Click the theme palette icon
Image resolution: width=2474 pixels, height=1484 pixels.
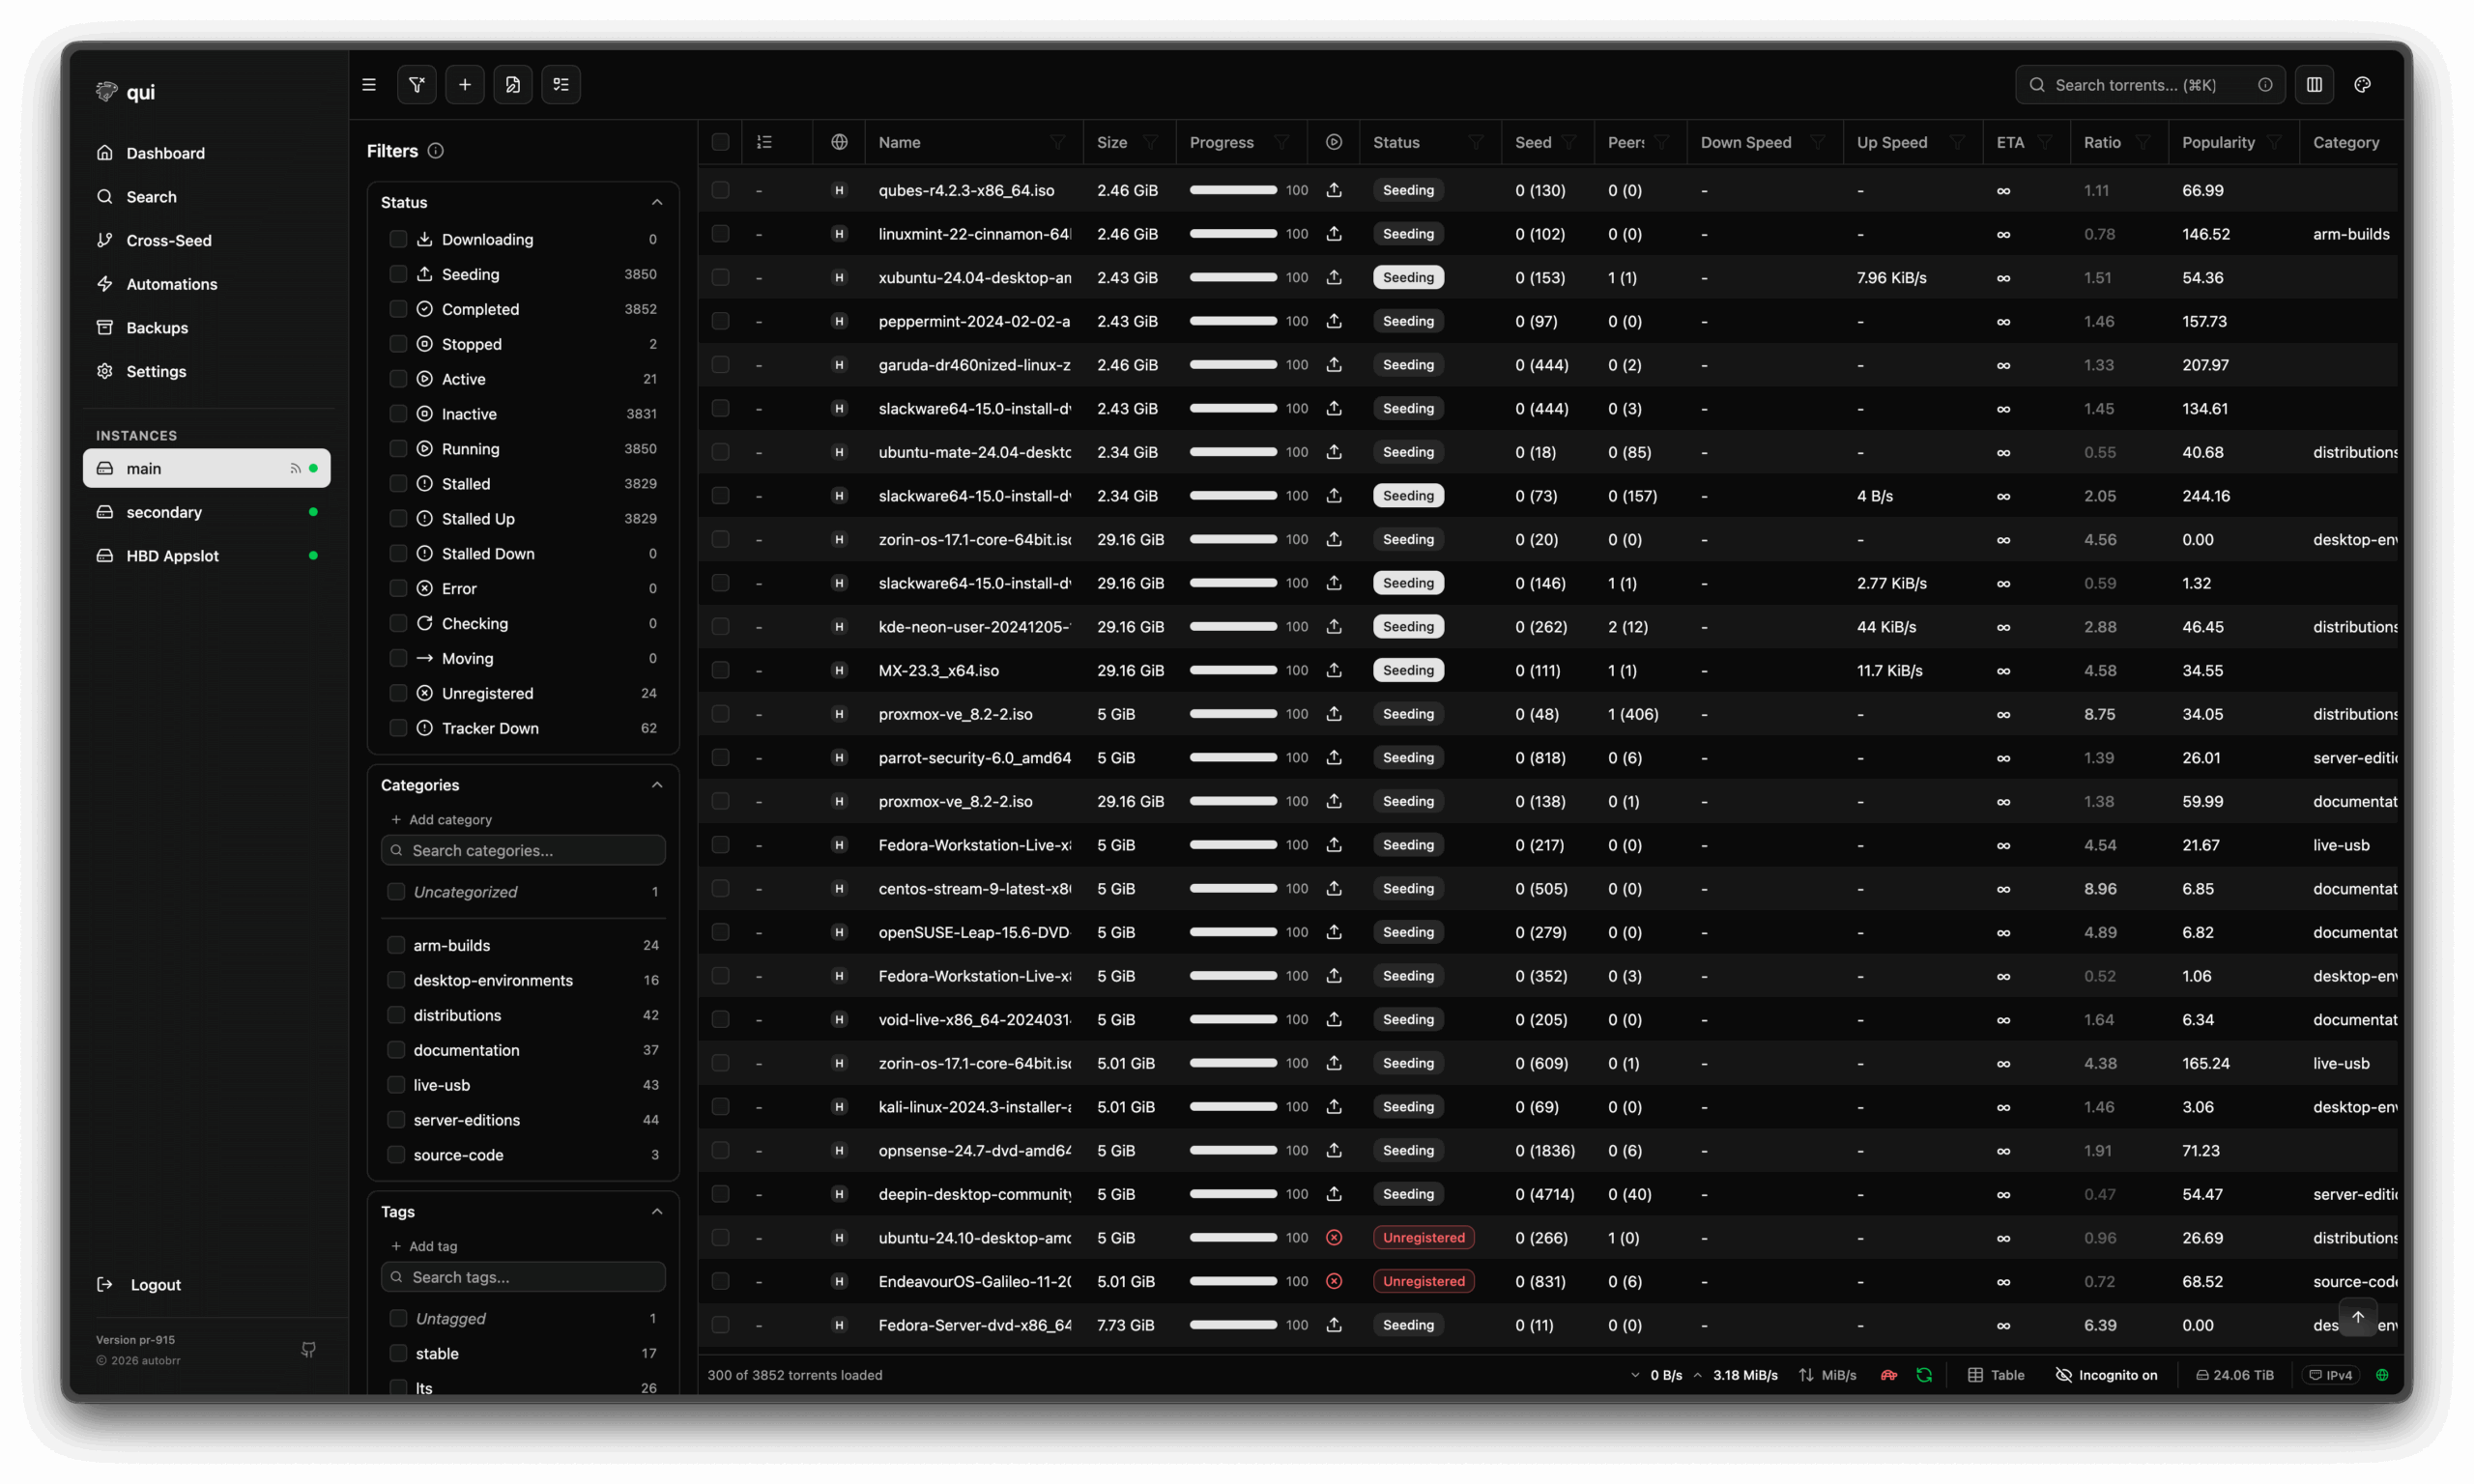2362,85
